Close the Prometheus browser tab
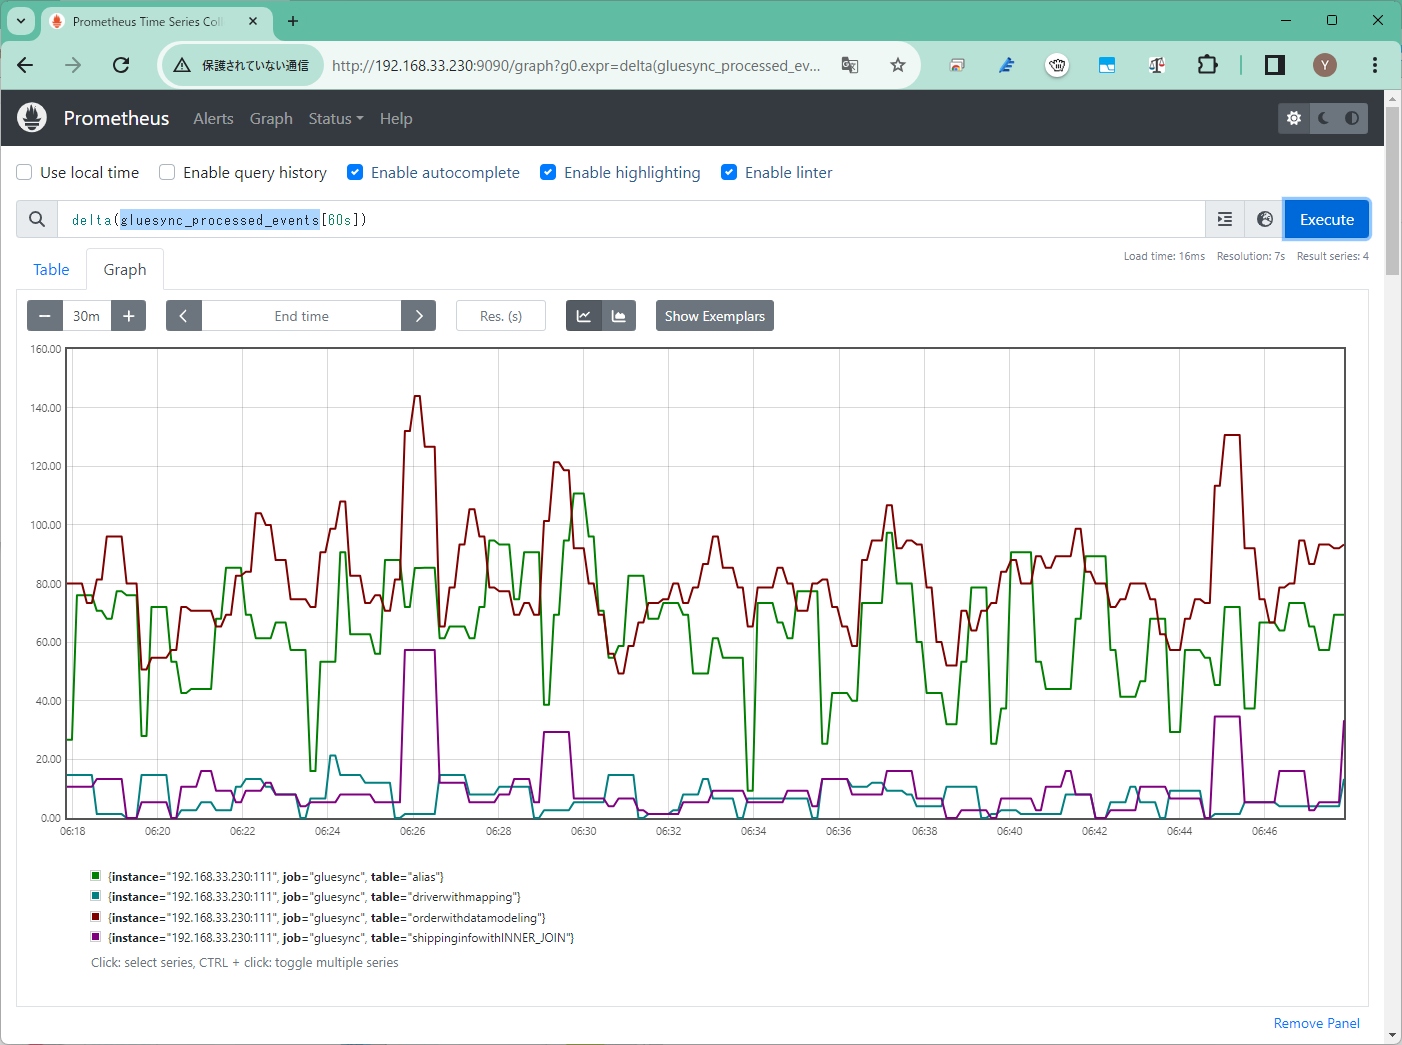 pyautogui.click(x=253, y=21)
